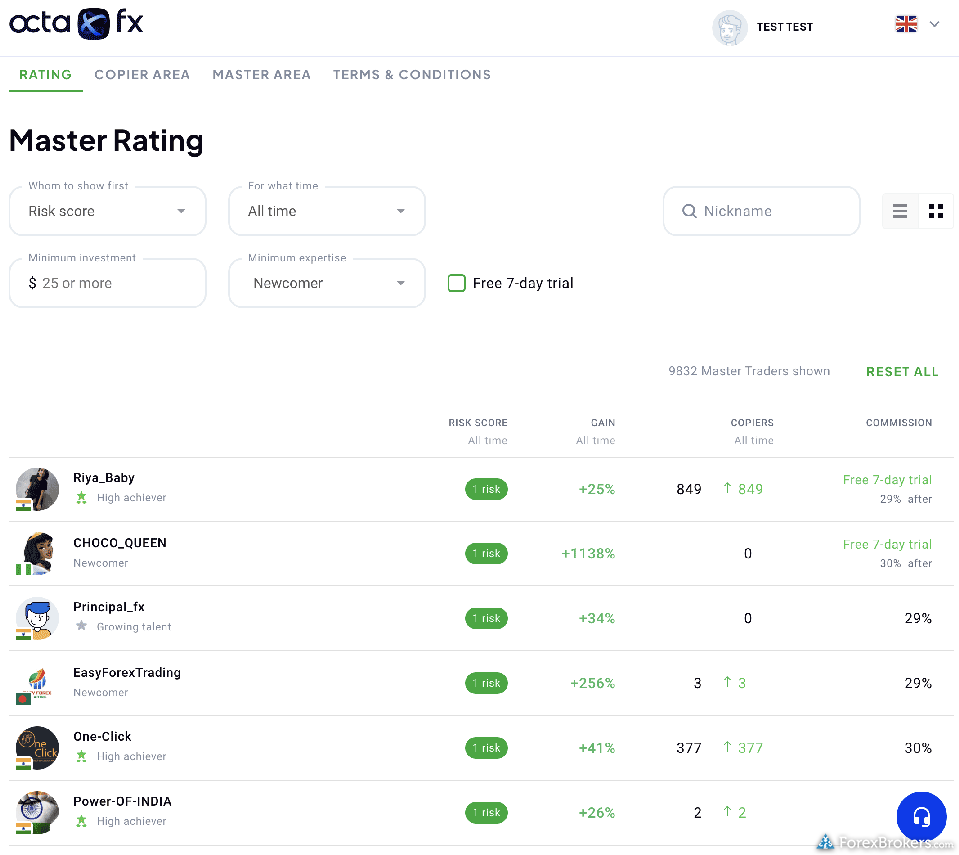Click One-Click's green star badge
This screenshot has height=855, width=959.
click(x=81, y=757)
